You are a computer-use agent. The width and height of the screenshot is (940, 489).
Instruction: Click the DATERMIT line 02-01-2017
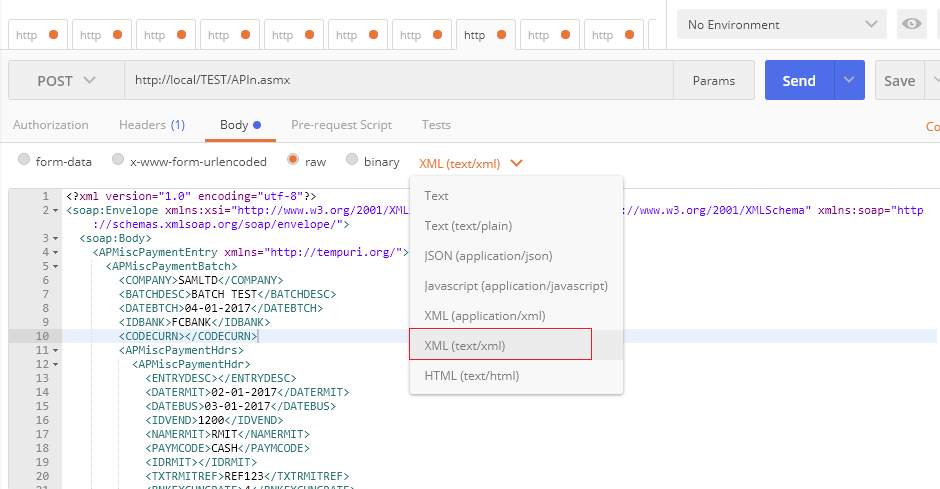coord(247,392)
